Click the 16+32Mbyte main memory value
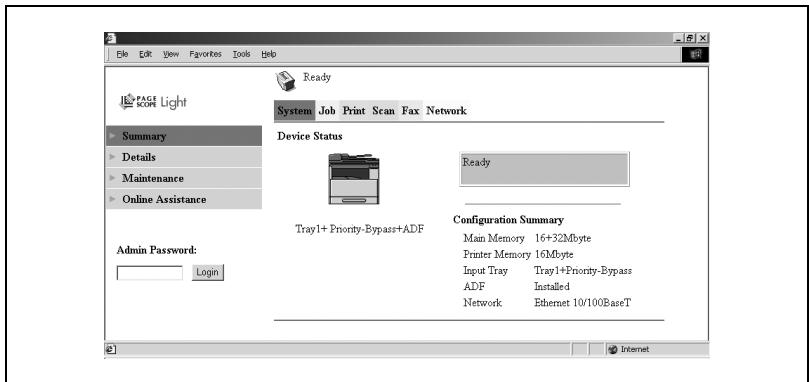809x382 pixels. pos(563,238)
